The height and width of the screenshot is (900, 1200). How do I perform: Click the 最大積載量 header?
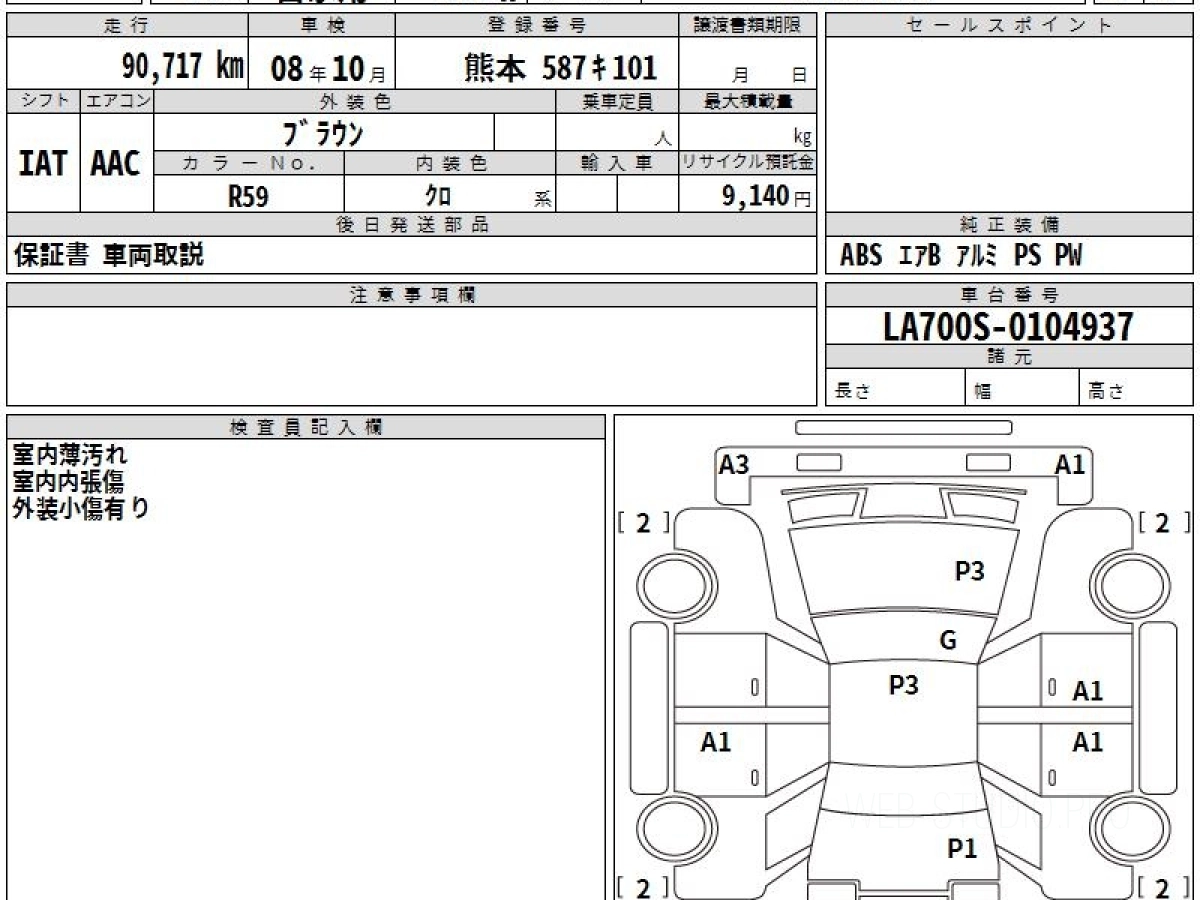tap(748, 101)
